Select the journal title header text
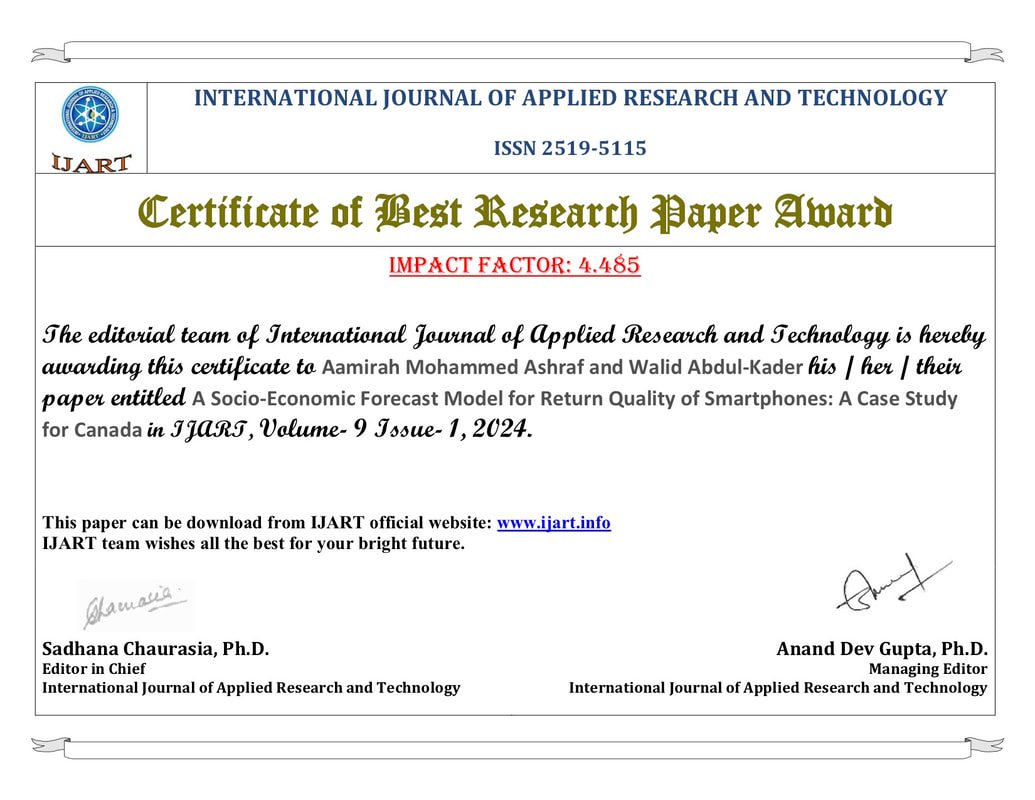 point(570,98)
